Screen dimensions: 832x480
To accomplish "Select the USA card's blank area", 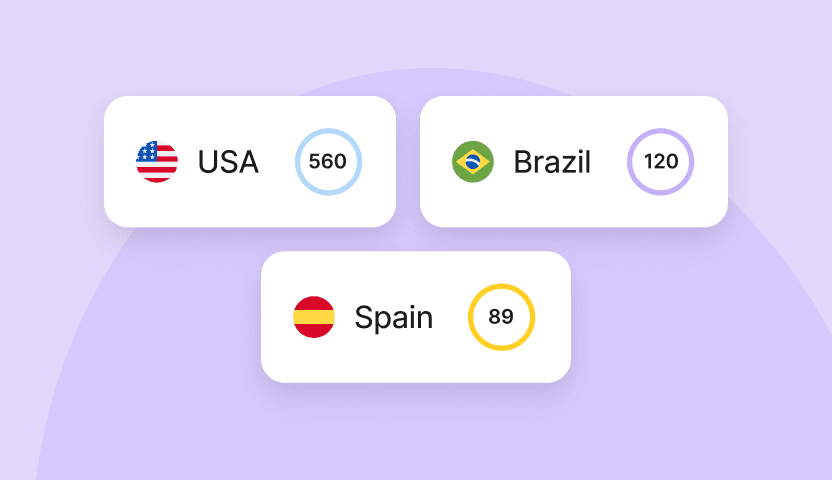I will 249,210.
